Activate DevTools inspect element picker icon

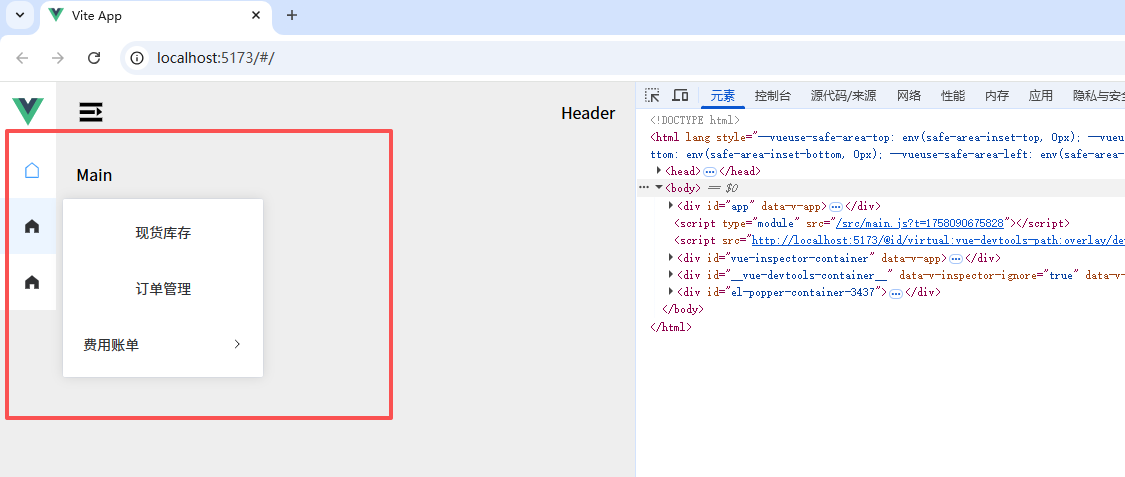tap(651, 95)
